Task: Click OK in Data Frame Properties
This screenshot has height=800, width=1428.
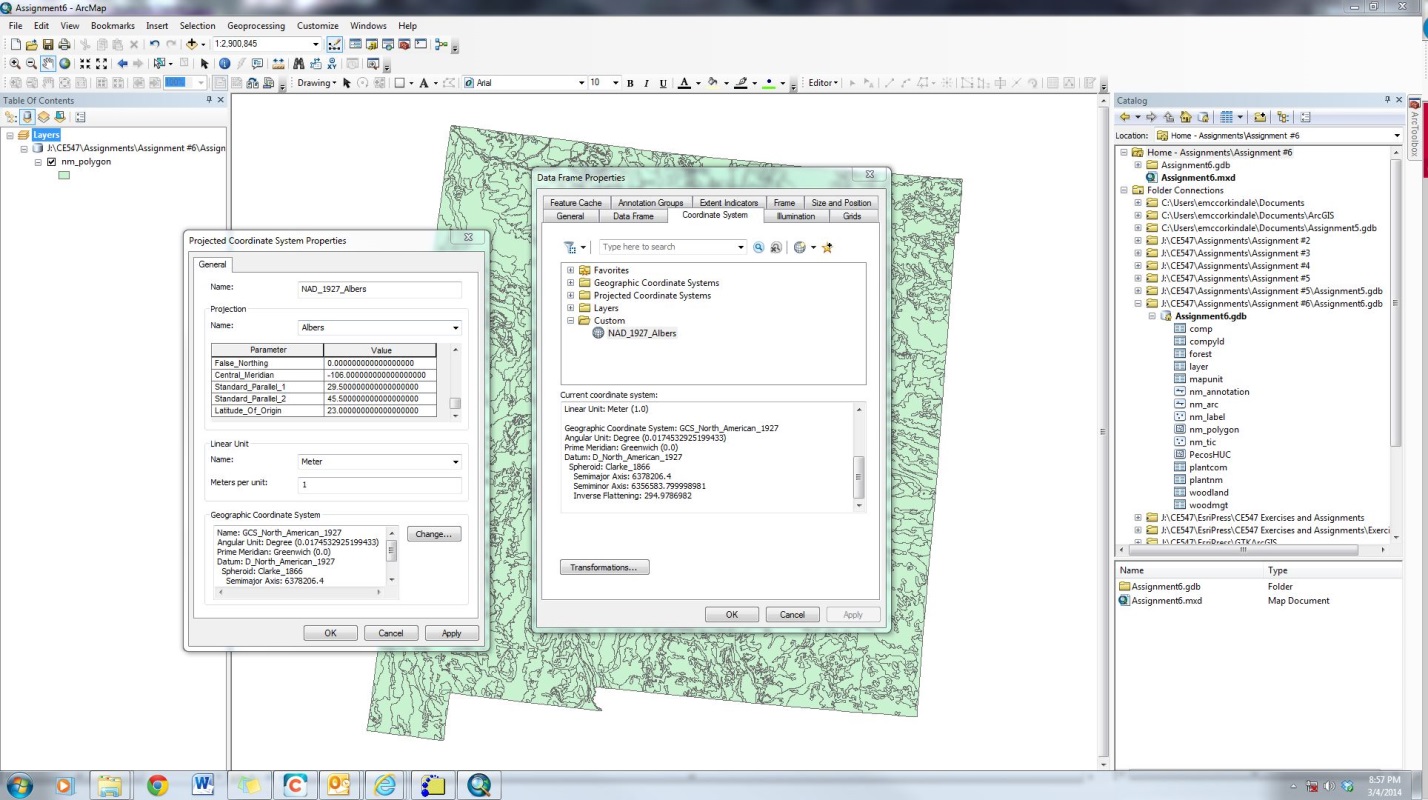Action: coord(732,614)
